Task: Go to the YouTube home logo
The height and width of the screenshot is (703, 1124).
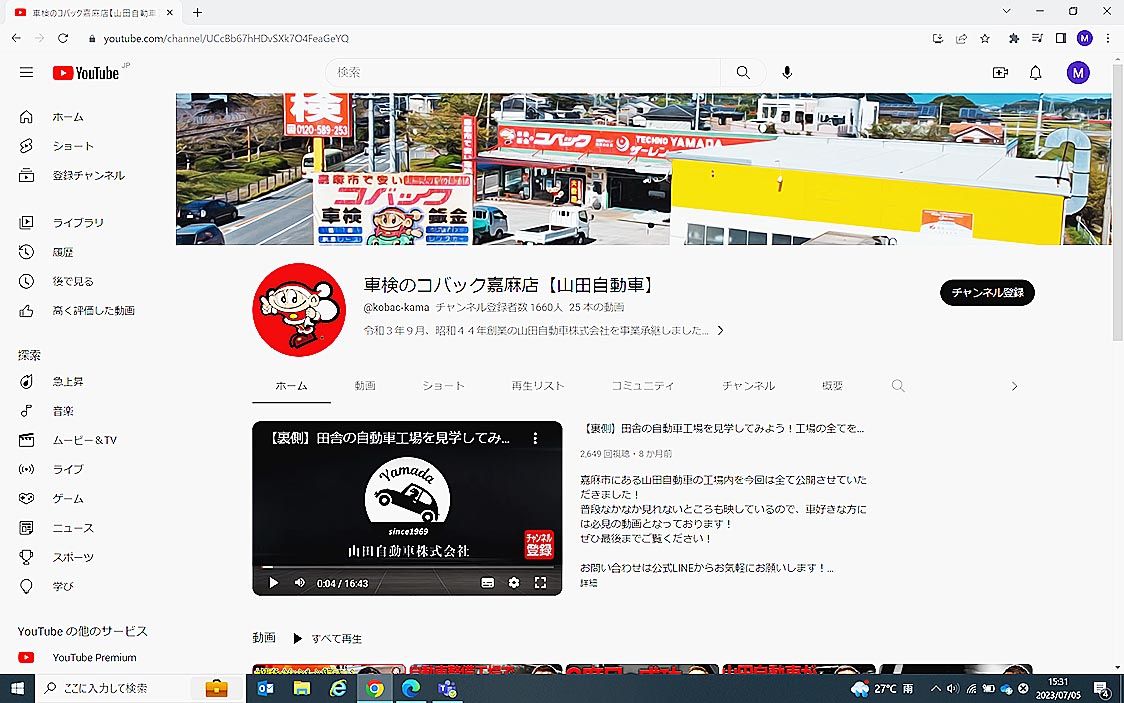Action: [86, 73]
